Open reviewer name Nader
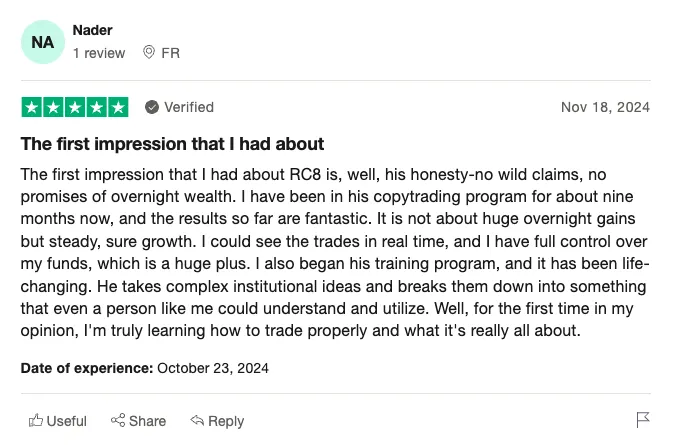 point(92,30)
